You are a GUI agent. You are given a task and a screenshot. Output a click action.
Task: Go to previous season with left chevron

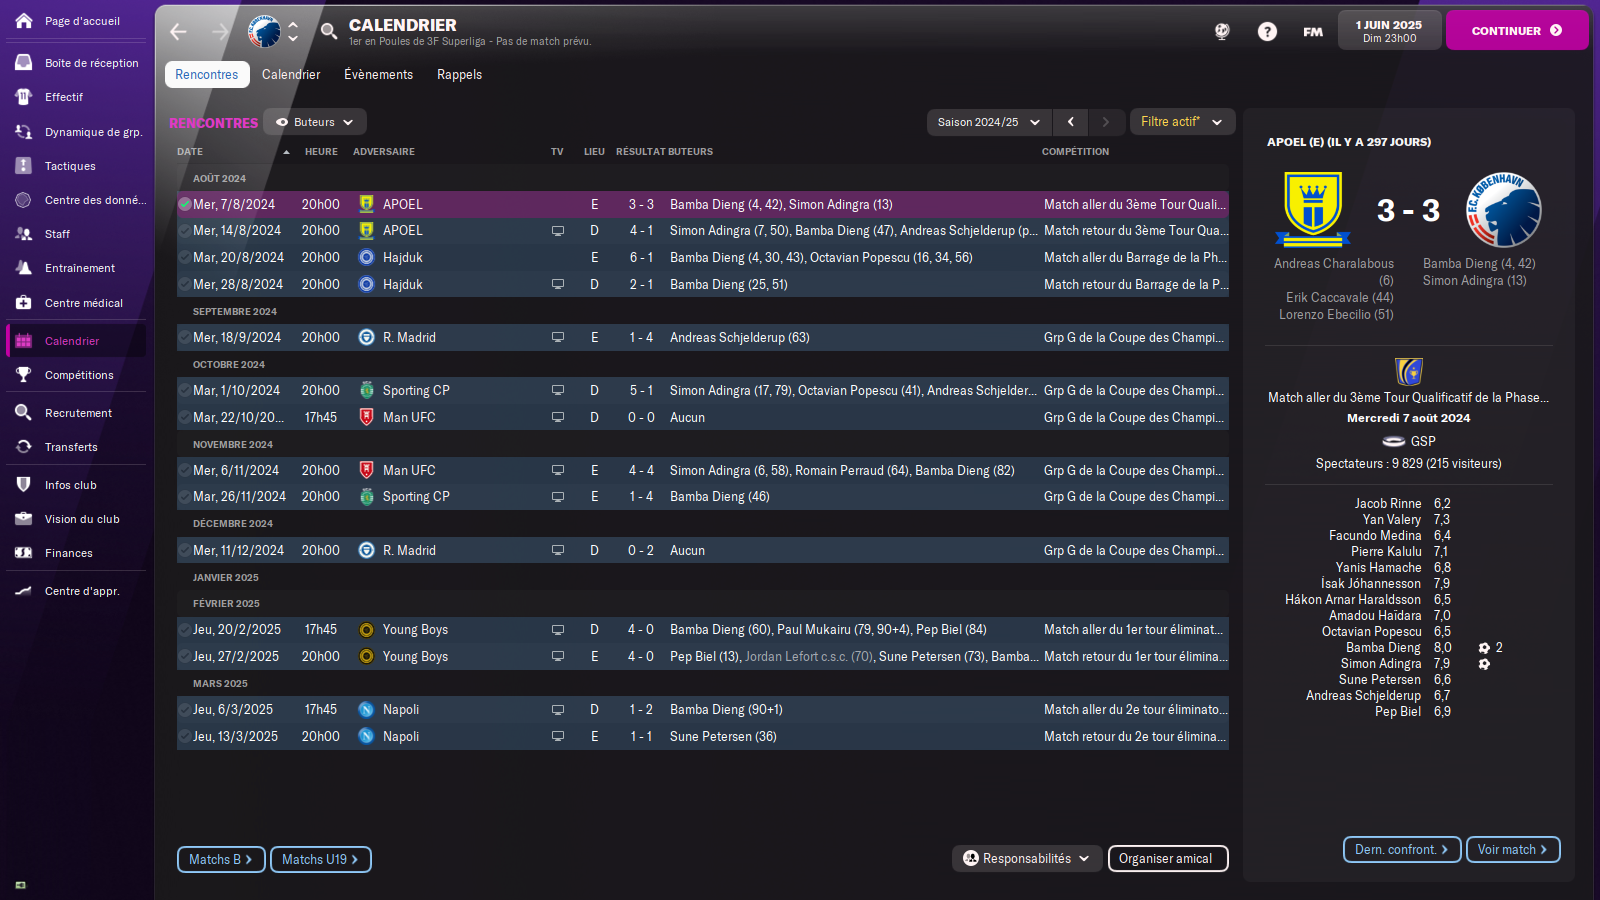pos(1071,122)
